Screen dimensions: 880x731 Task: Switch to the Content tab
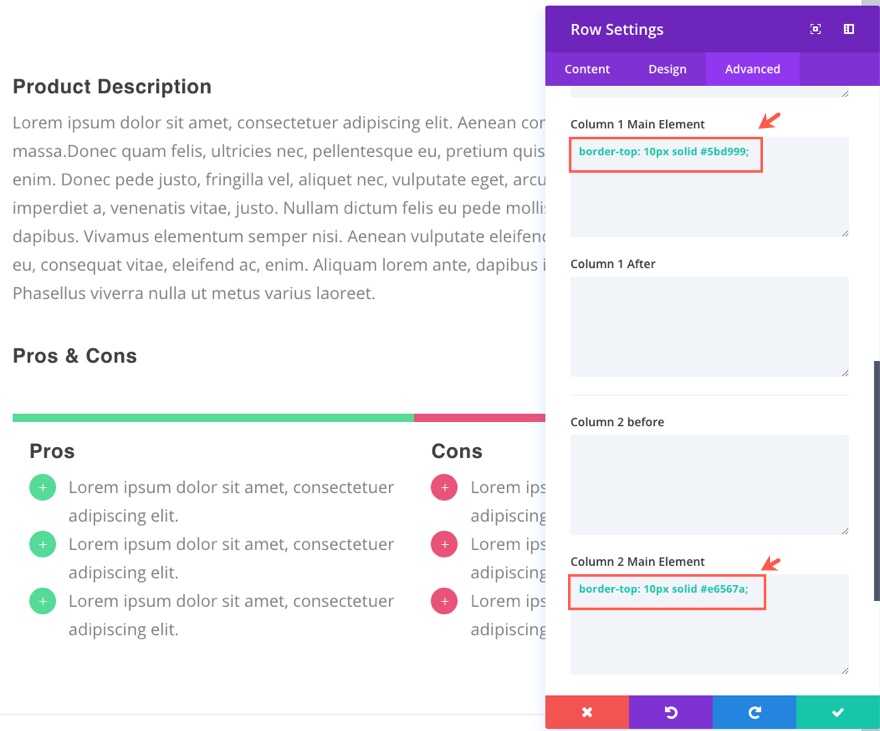[x=587, y=69]
